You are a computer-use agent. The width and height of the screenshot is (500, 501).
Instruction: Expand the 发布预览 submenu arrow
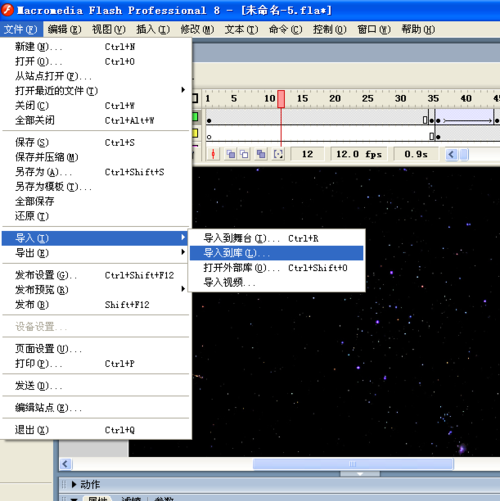(x=183, y=289)
